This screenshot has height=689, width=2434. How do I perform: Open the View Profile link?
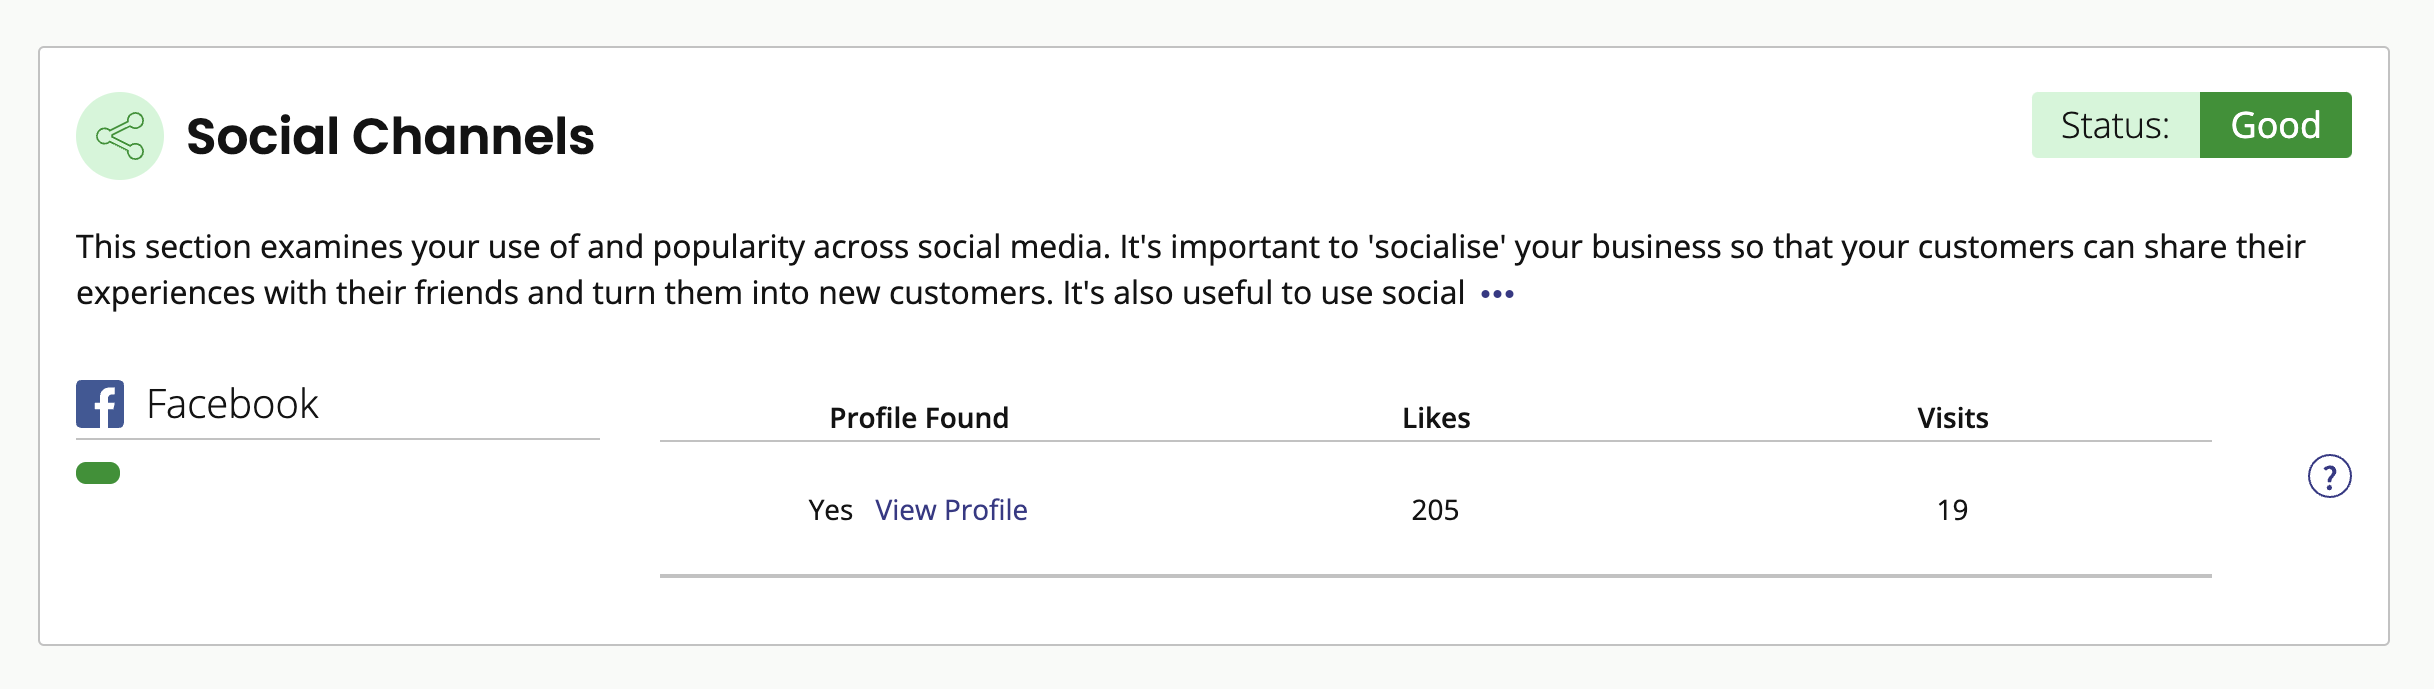951,510
